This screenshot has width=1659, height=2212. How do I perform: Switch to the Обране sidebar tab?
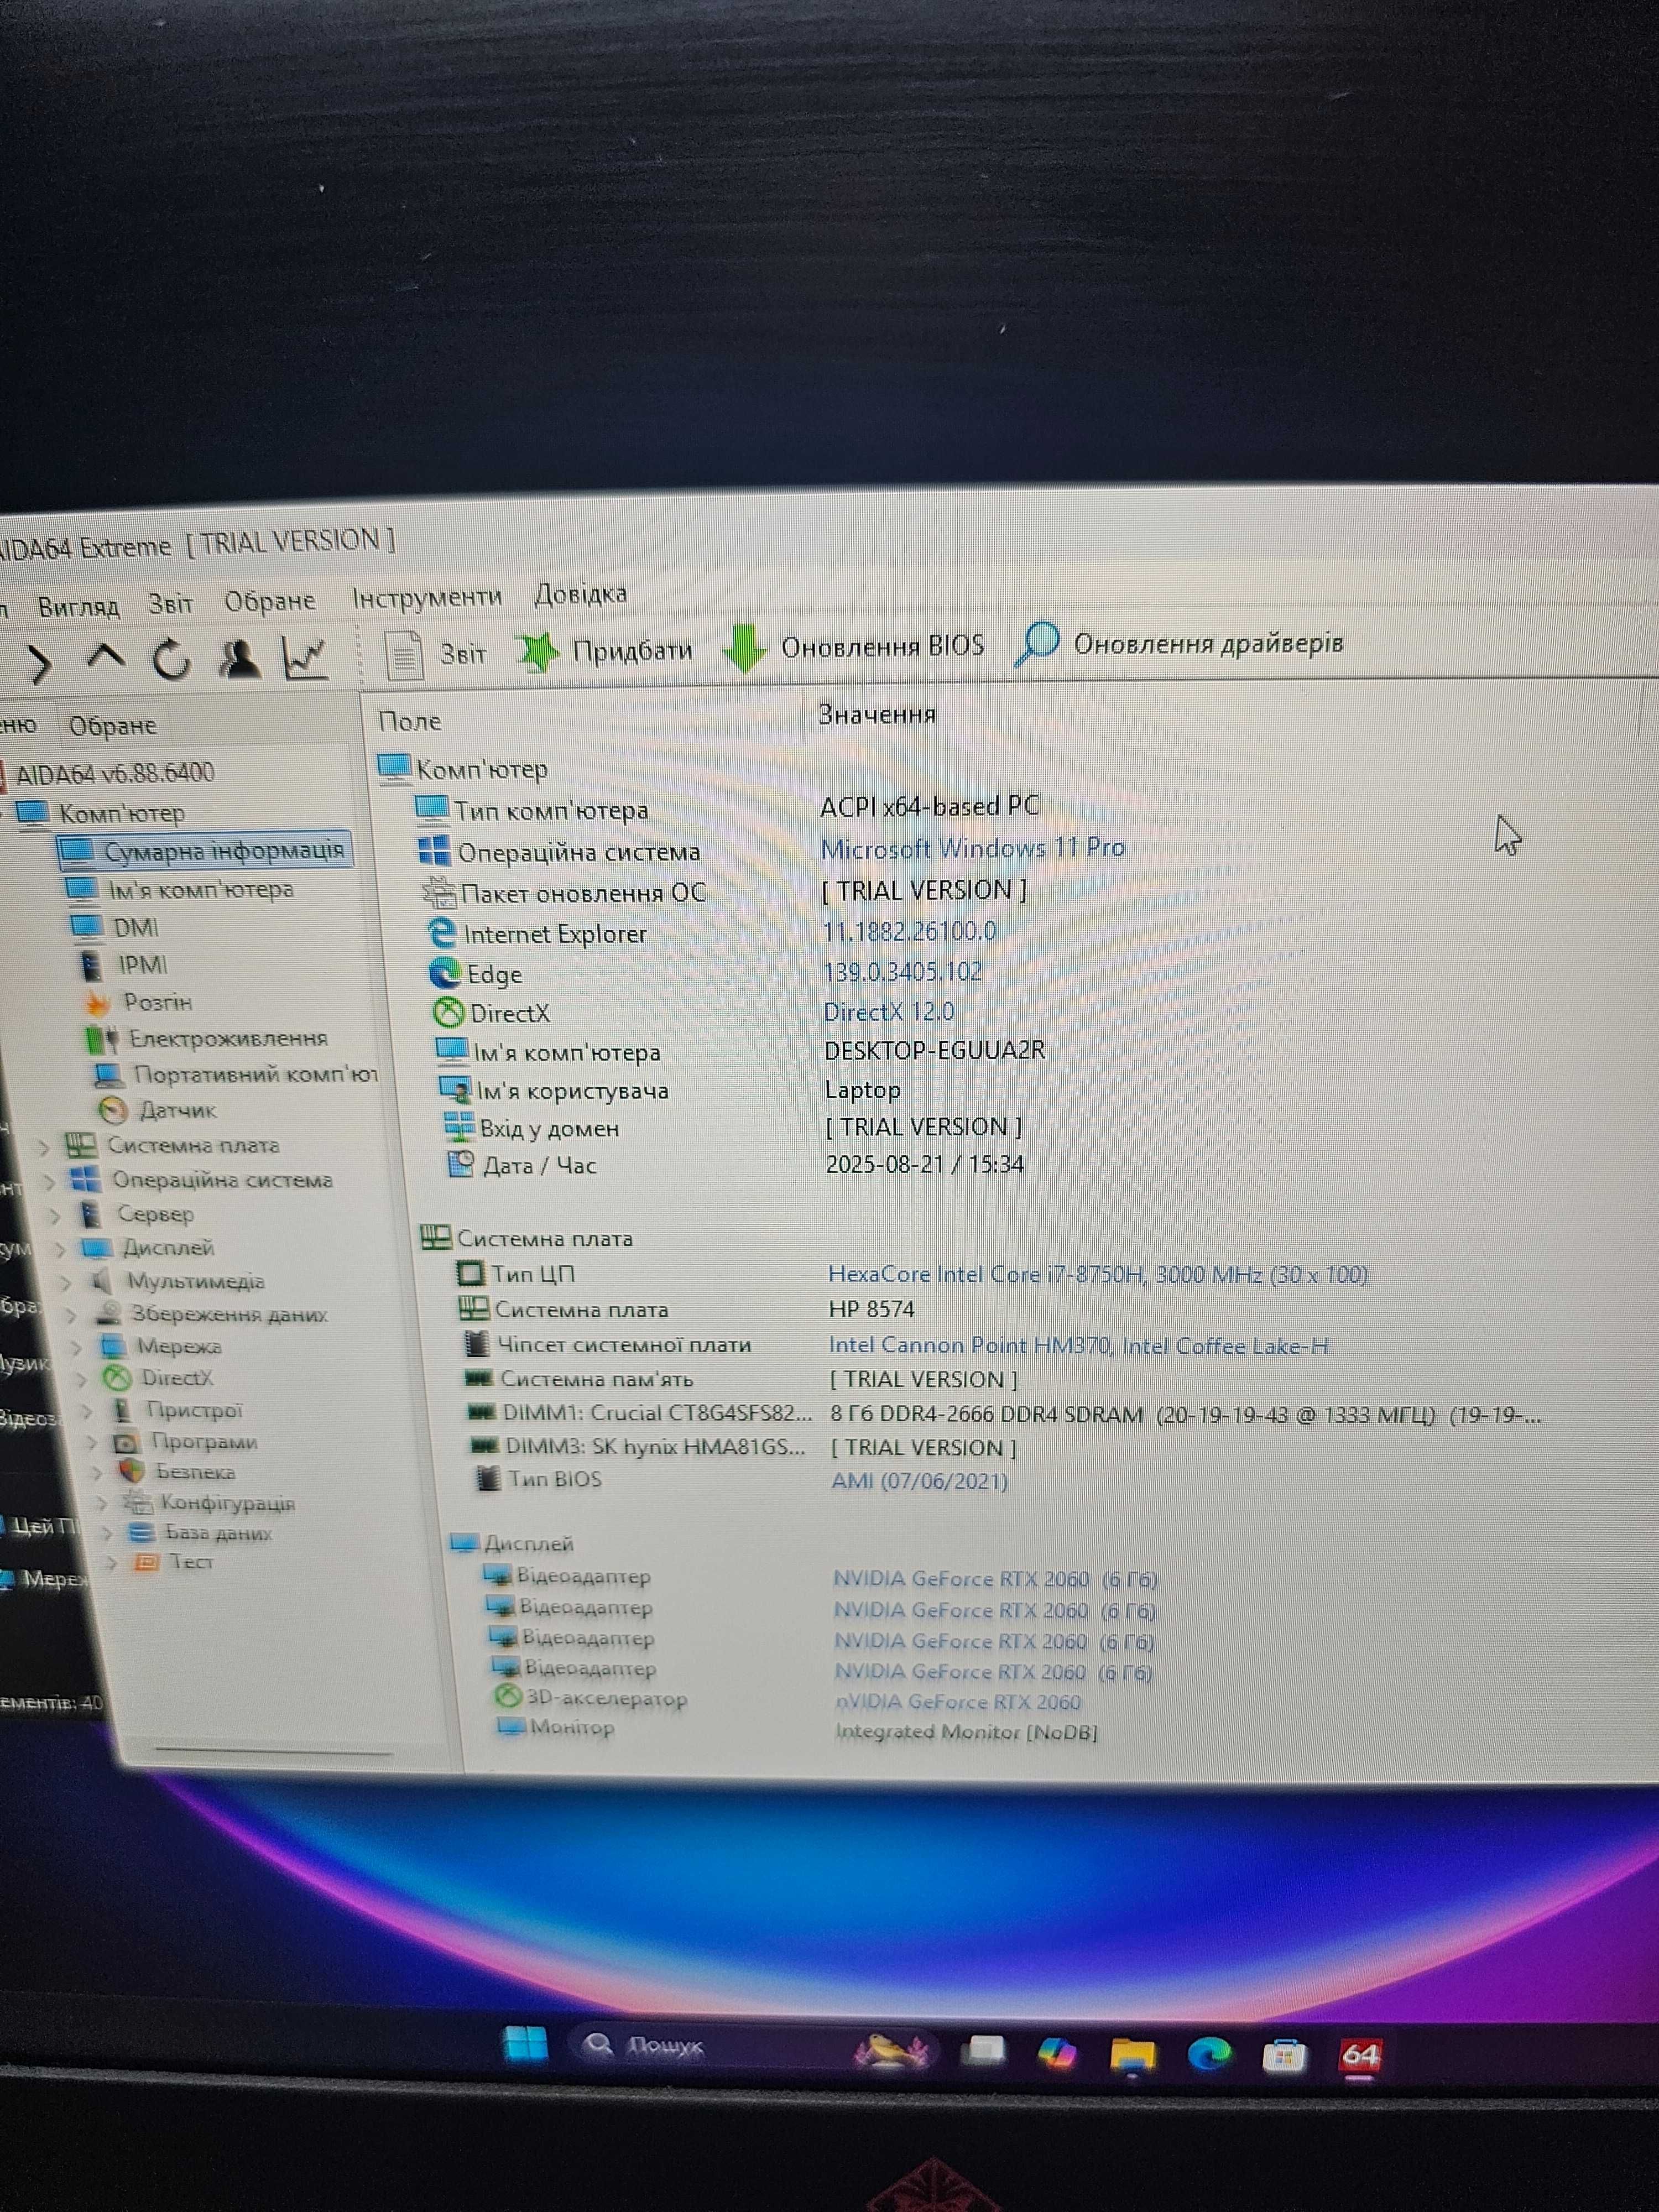coord(112,726)
